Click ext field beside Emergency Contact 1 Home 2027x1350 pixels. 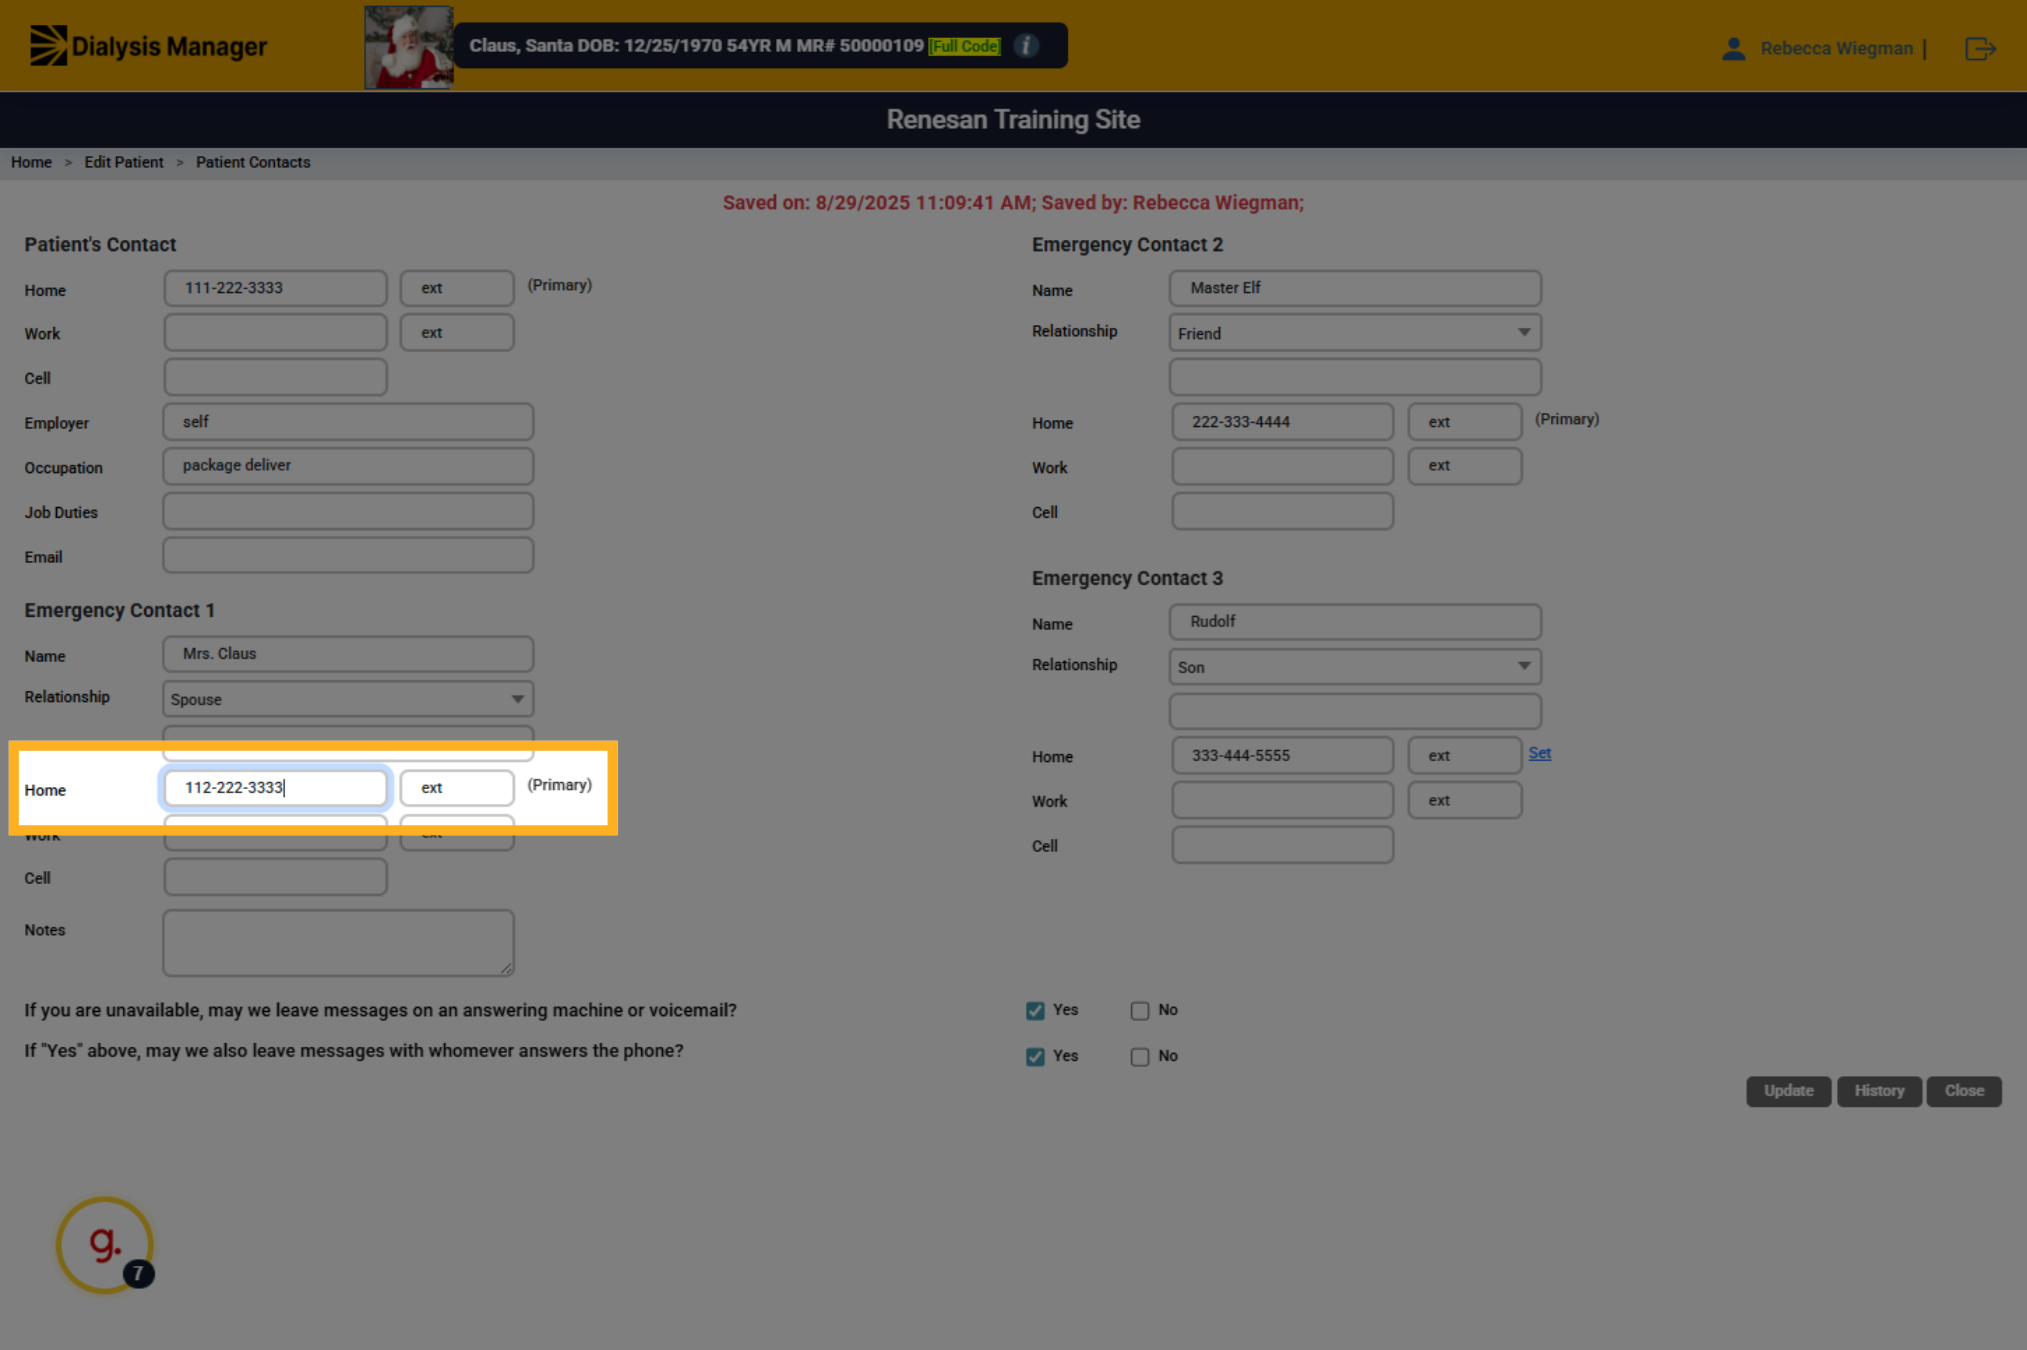[457, 788]
